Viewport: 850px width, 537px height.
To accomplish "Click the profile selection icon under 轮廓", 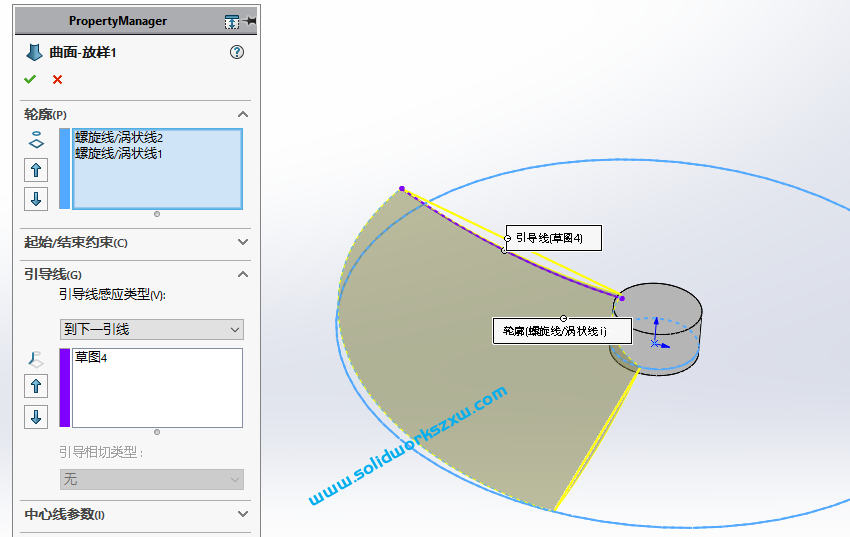I will coord(36,140).
